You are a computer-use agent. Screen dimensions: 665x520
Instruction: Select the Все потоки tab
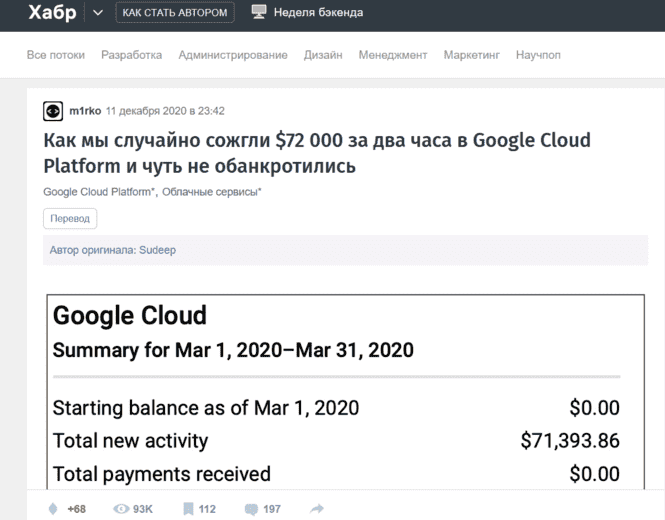click(x=56, y=55)
